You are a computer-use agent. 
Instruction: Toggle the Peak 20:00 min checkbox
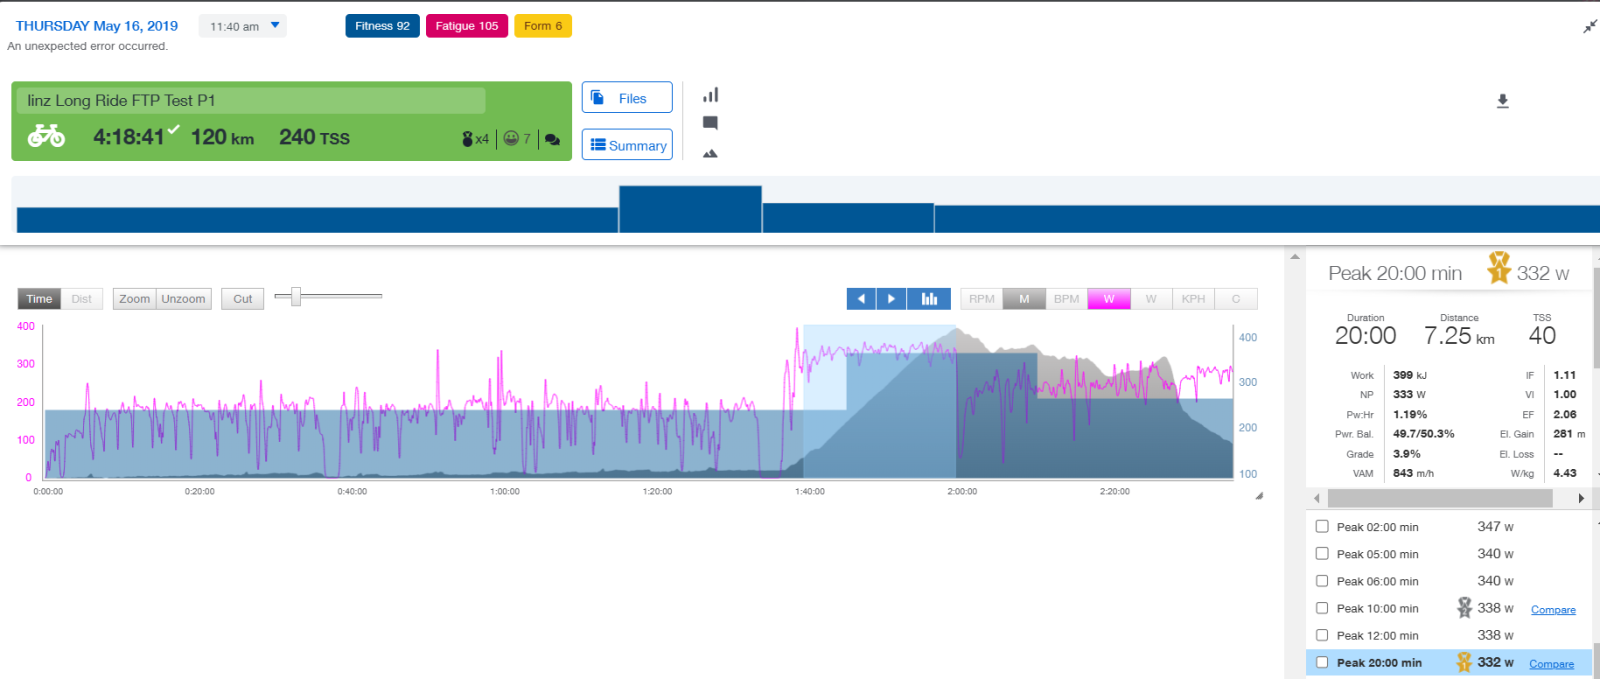[x=1322, y=662]
